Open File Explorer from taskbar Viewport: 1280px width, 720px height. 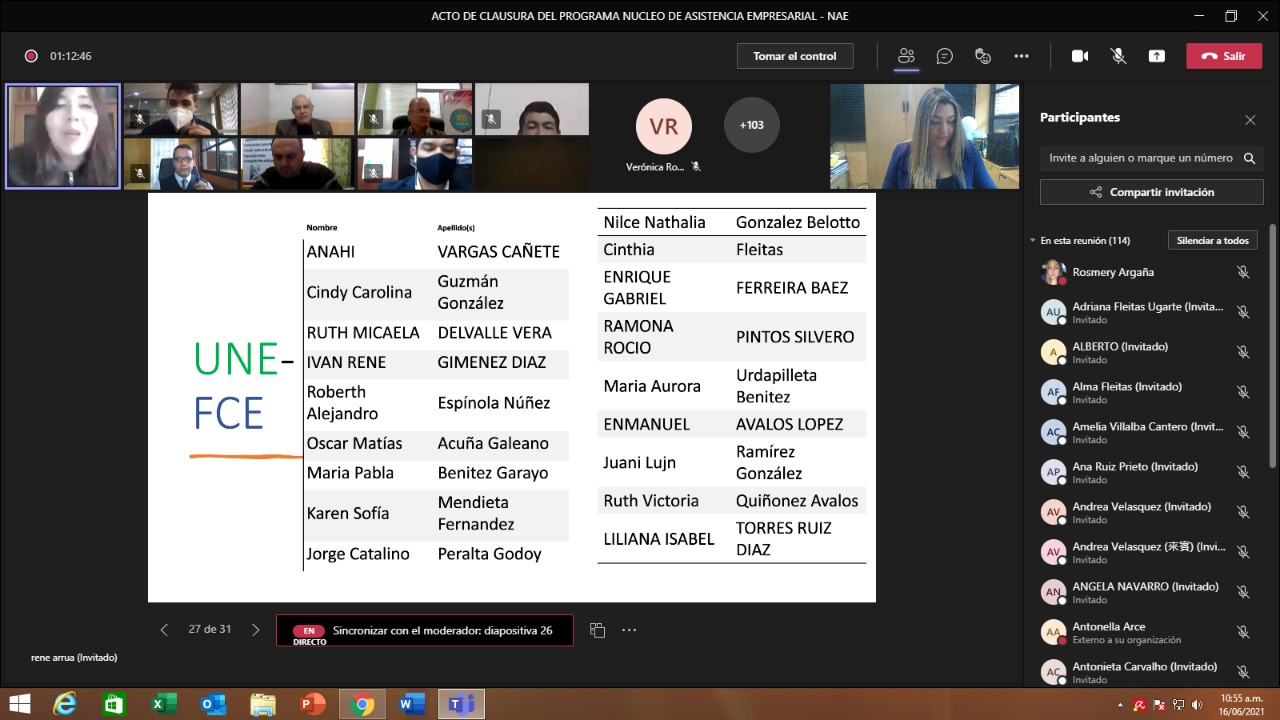click(262, 704)
